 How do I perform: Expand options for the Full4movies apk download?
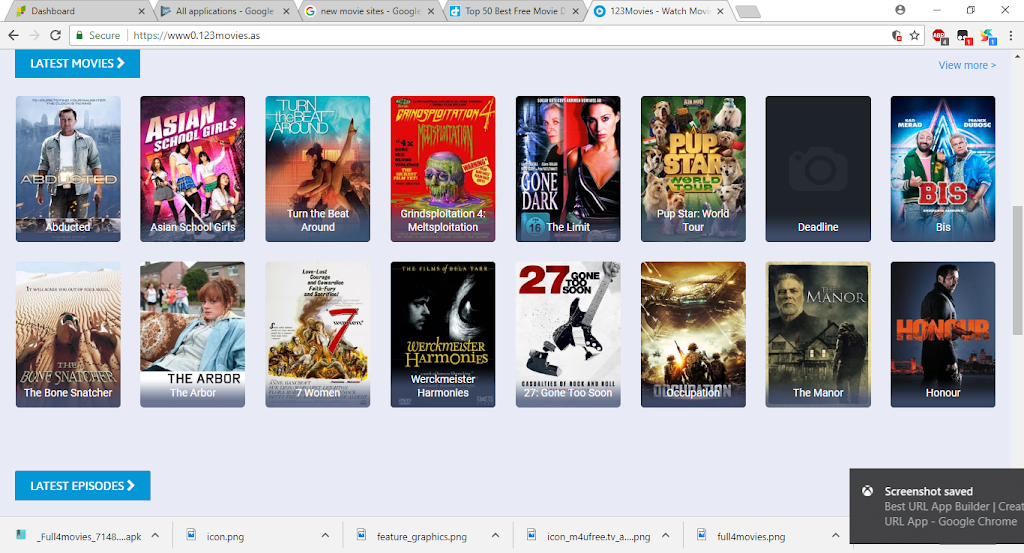click(x=155, y=535)
